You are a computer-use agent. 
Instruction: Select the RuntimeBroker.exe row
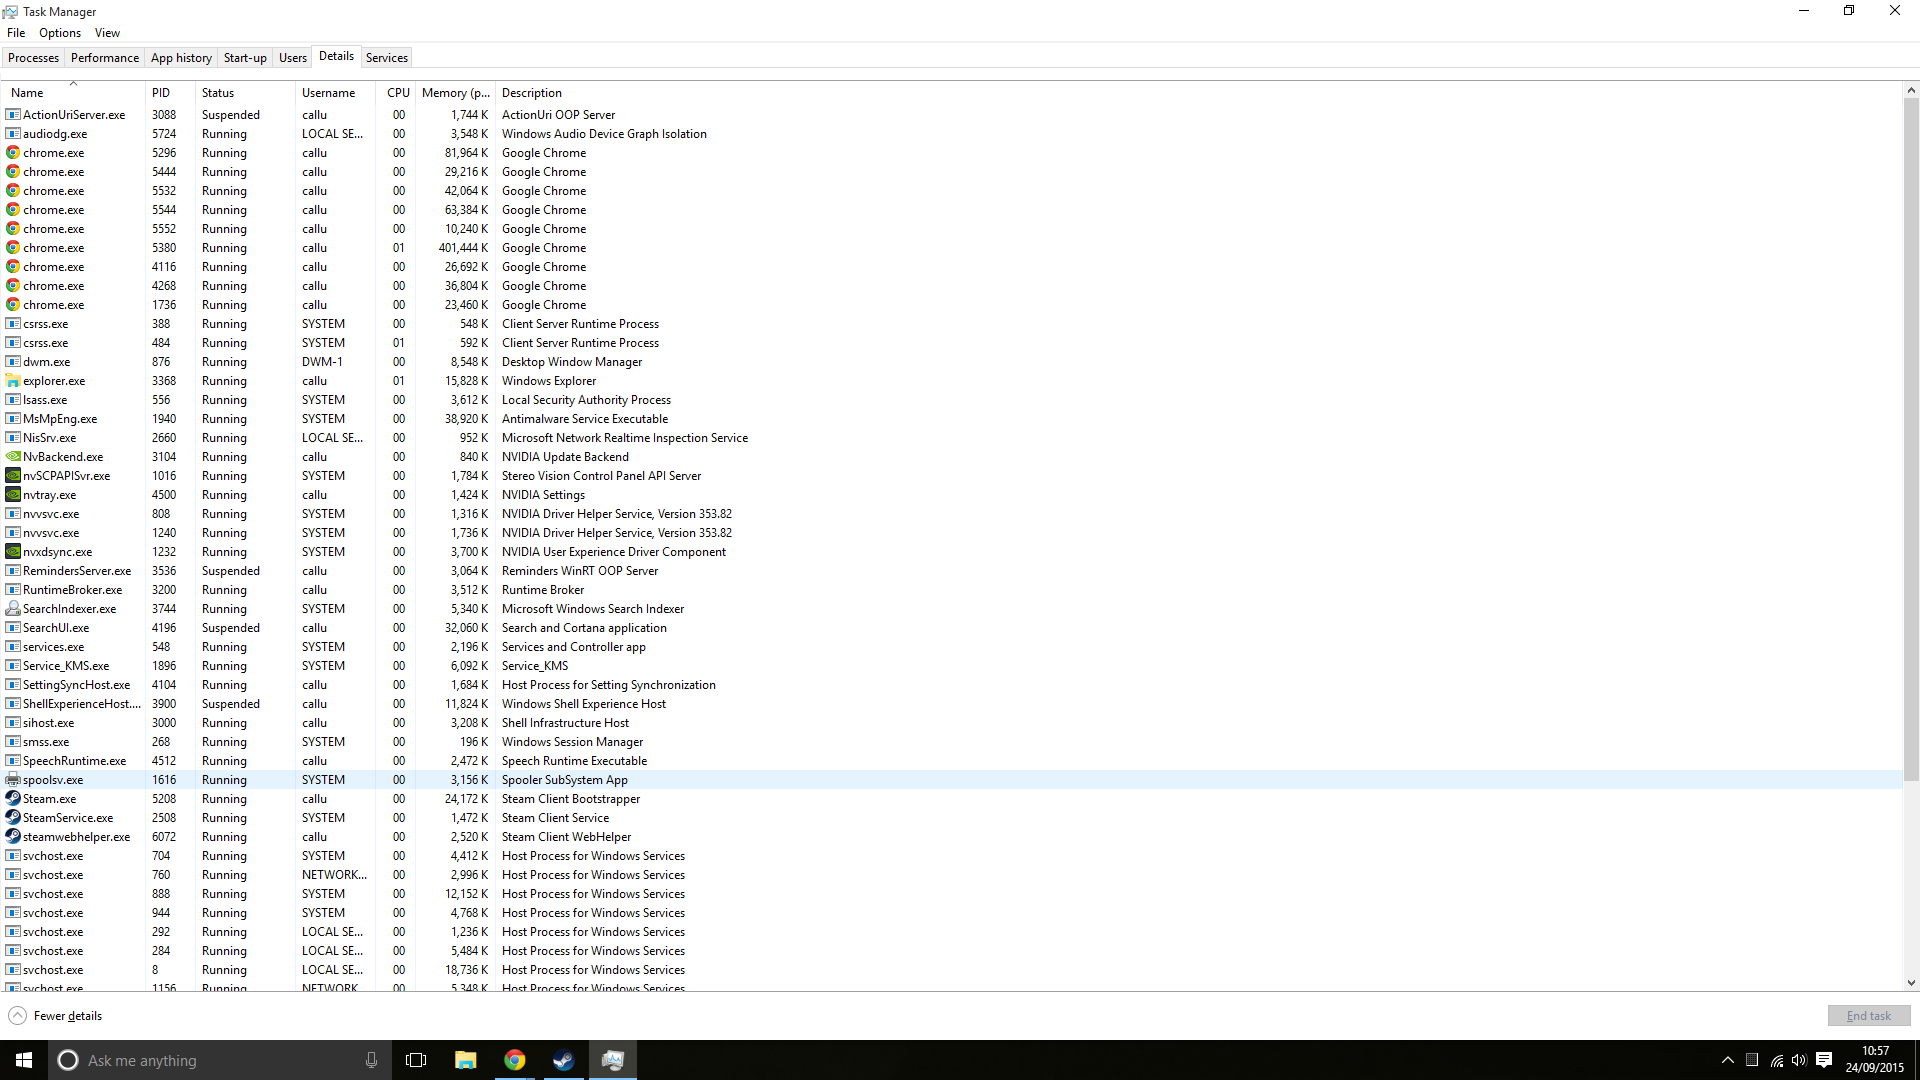952,590
